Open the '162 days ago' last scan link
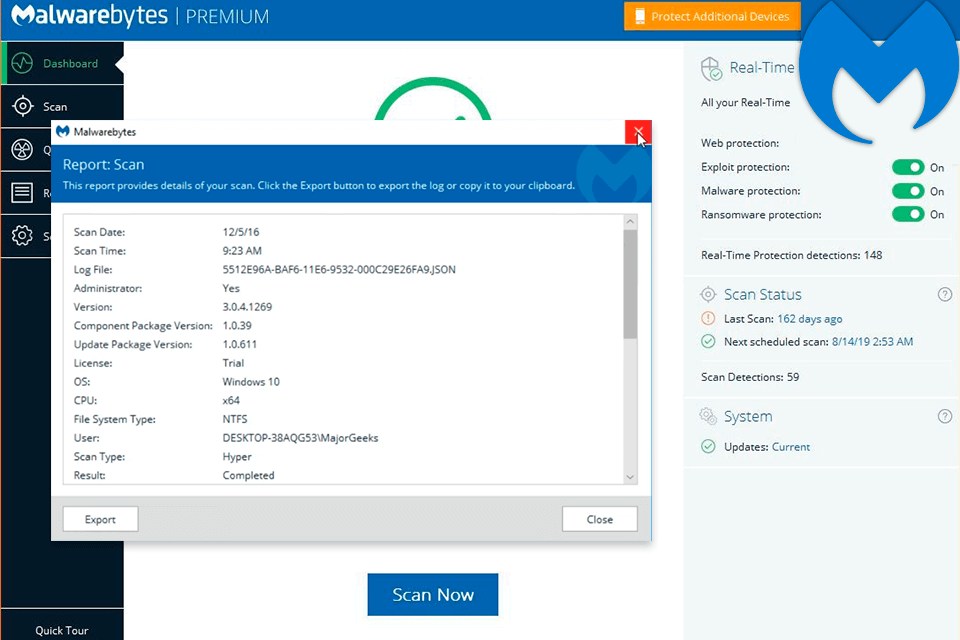 click(809, 319)
